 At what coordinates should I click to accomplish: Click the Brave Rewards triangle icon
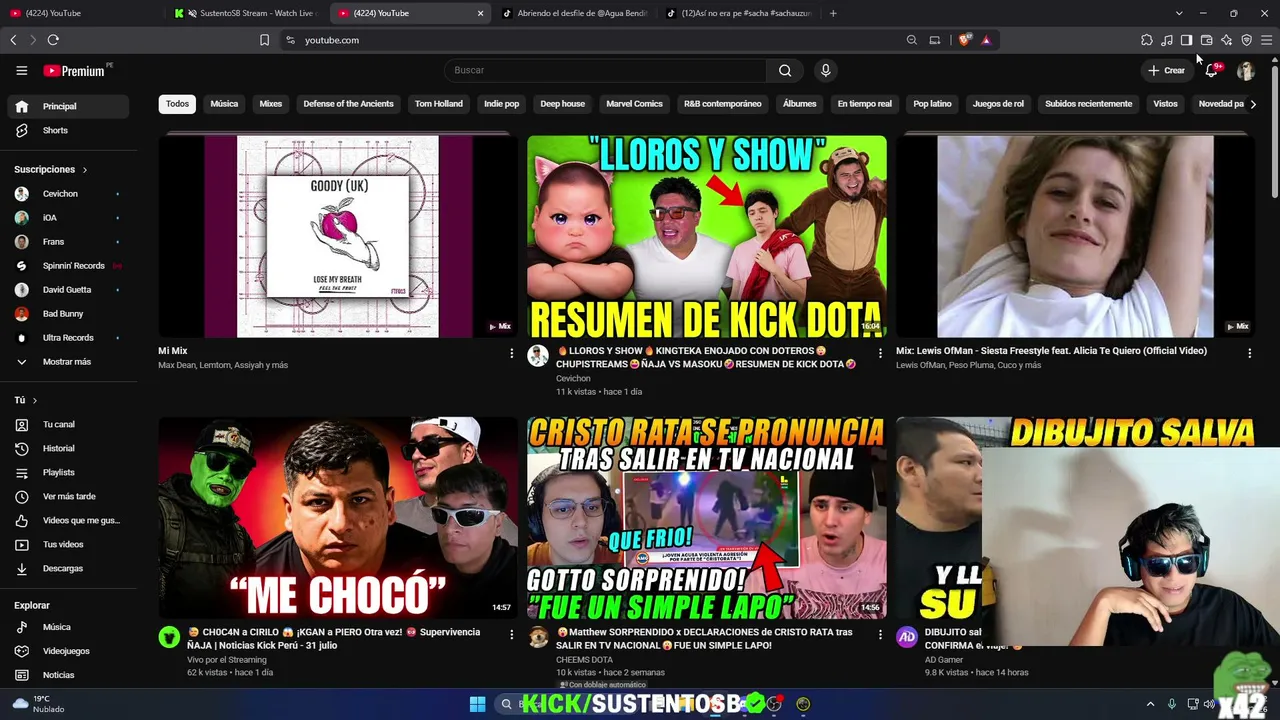coord(986,40)
